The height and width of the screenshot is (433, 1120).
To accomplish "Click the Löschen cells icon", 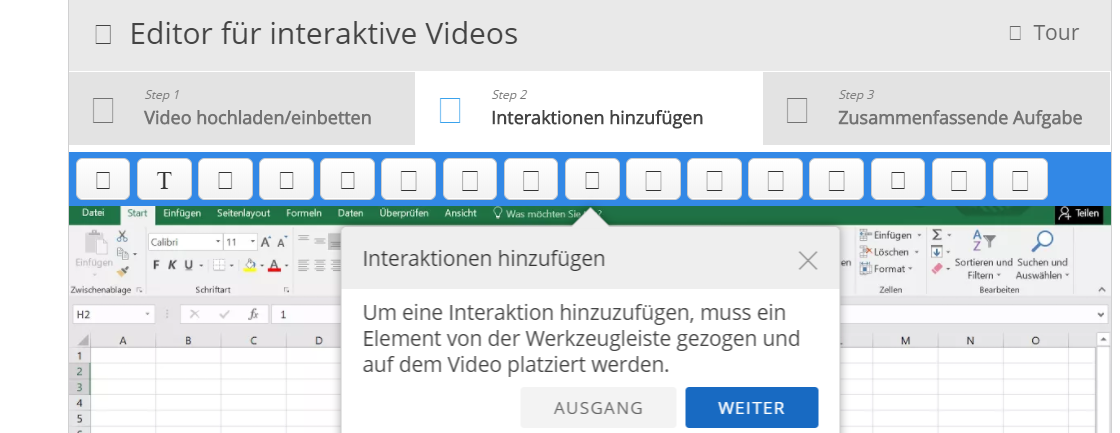I will tap(866, 252).
